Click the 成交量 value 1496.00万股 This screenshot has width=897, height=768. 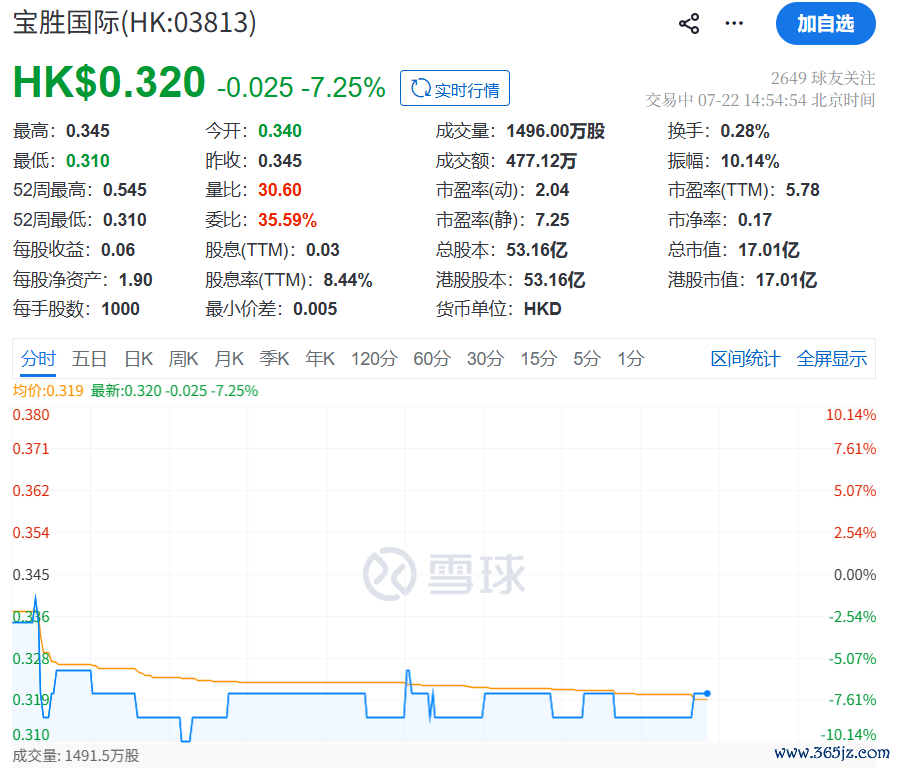click(x=555, y=131)
